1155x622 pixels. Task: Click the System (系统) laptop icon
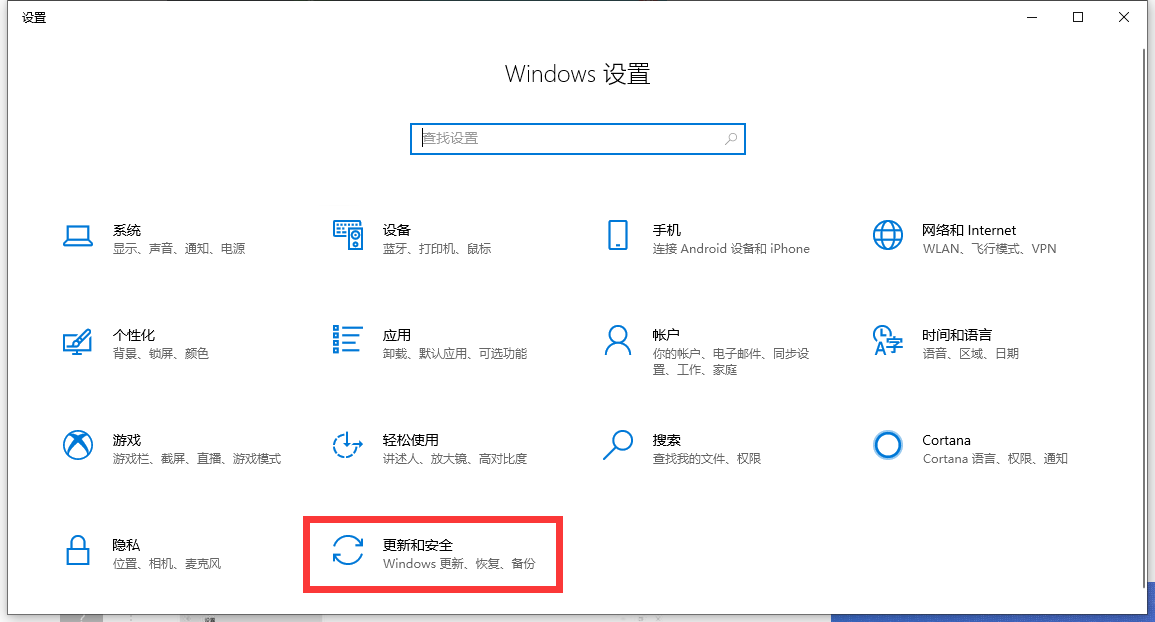click(x=78, y=236)
